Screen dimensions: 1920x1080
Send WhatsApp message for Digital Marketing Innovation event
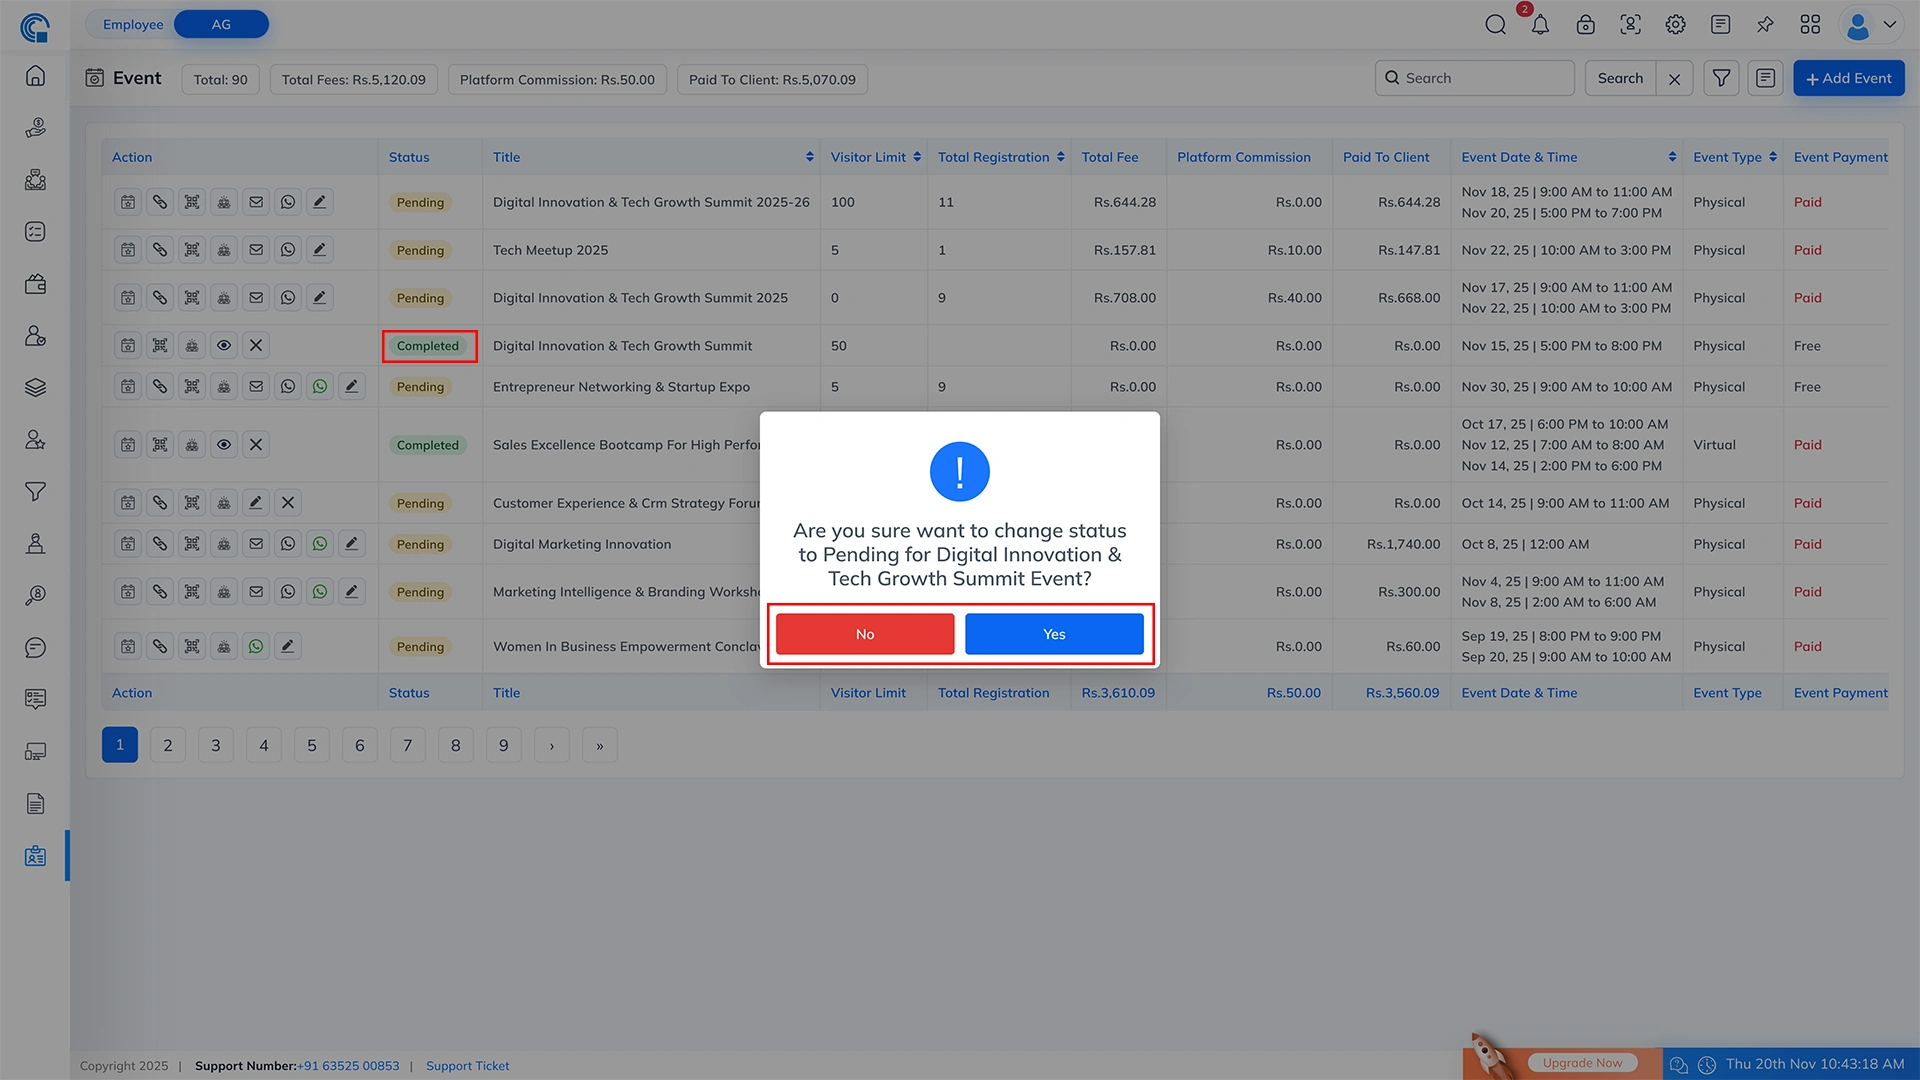[320, 543]
